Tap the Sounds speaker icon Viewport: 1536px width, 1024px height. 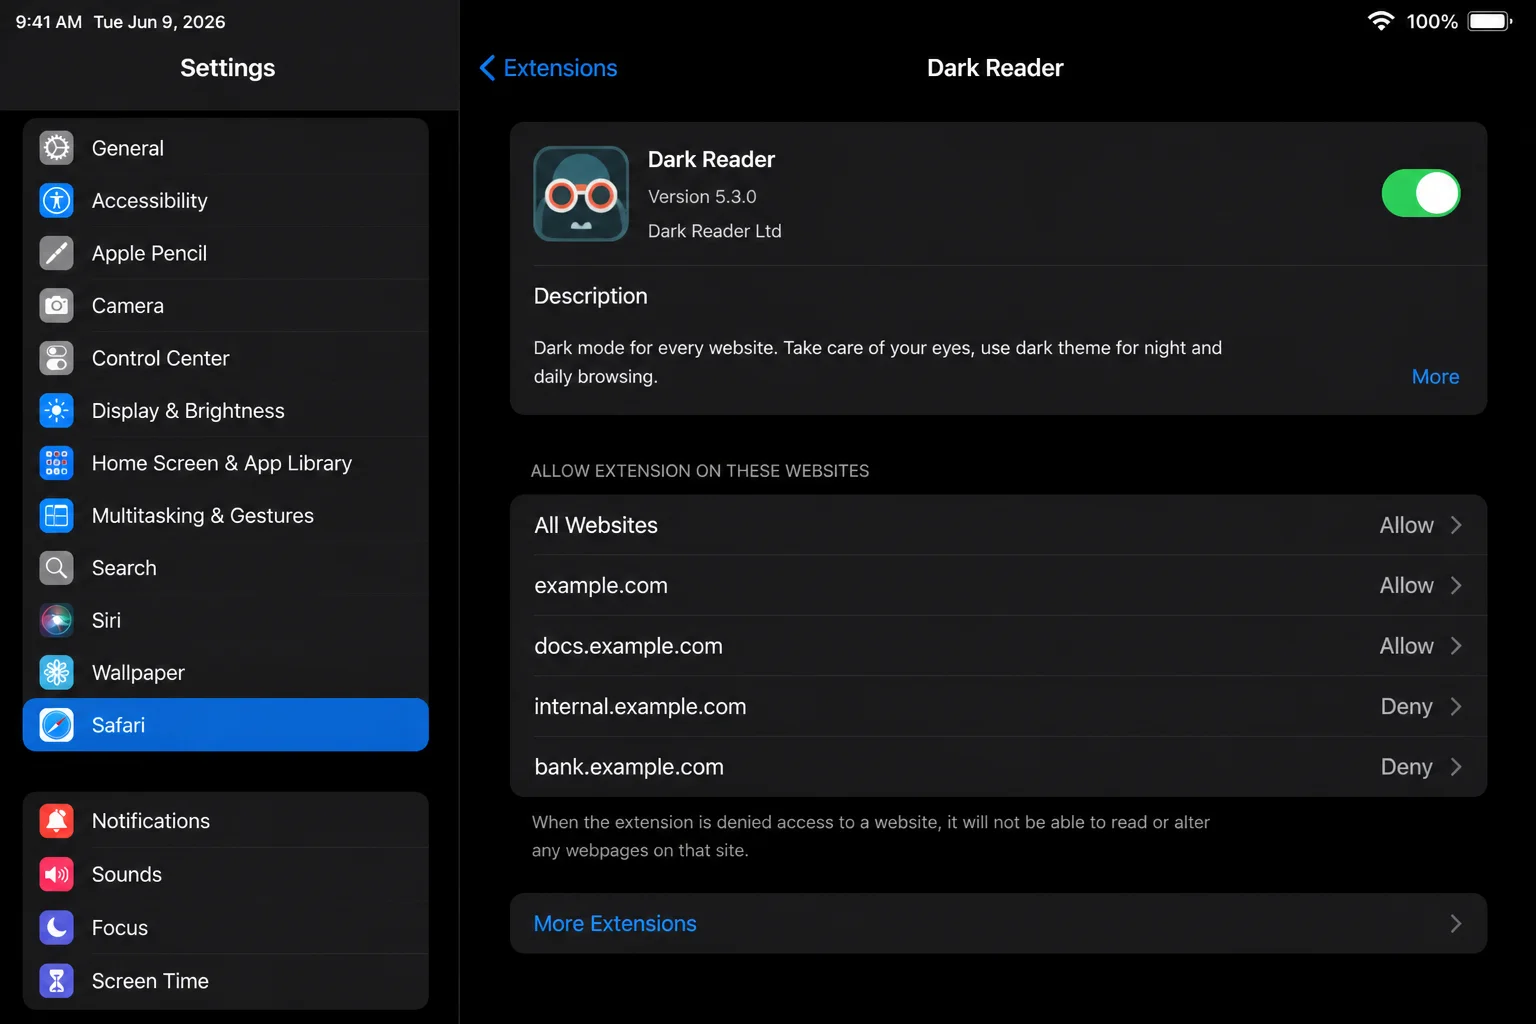(57, 874)
